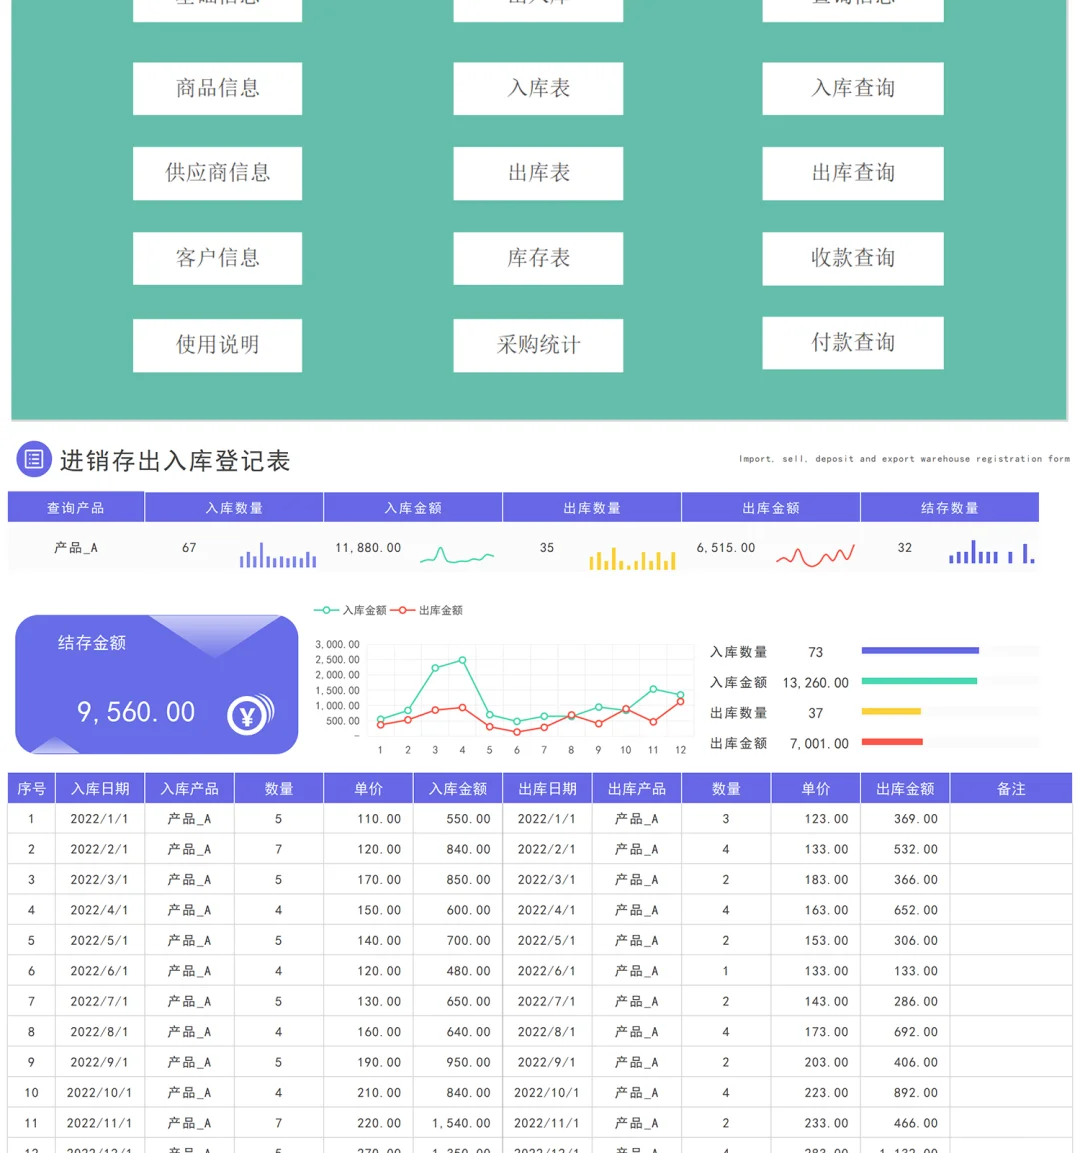Click the blue 入库数量 progress bar
The width and height of the screenshot is (1080, 1153).
coord(920,651)
